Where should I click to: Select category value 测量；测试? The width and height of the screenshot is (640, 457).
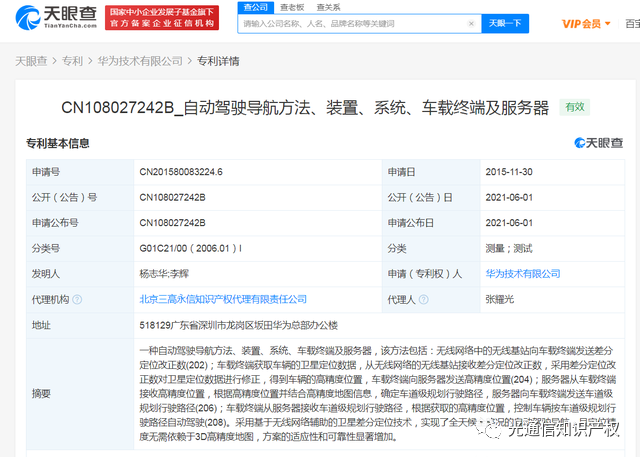click(509, 248)
